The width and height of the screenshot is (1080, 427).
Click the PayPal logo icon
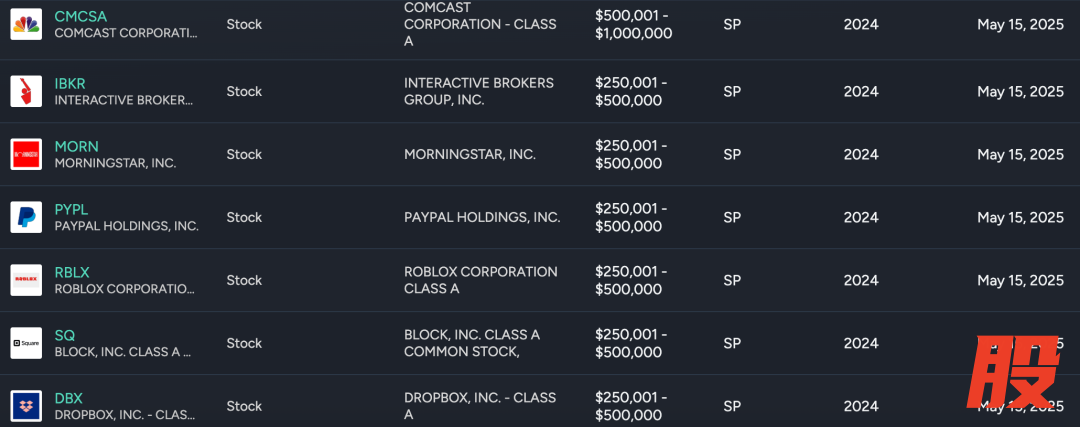[x=26, y=217]
